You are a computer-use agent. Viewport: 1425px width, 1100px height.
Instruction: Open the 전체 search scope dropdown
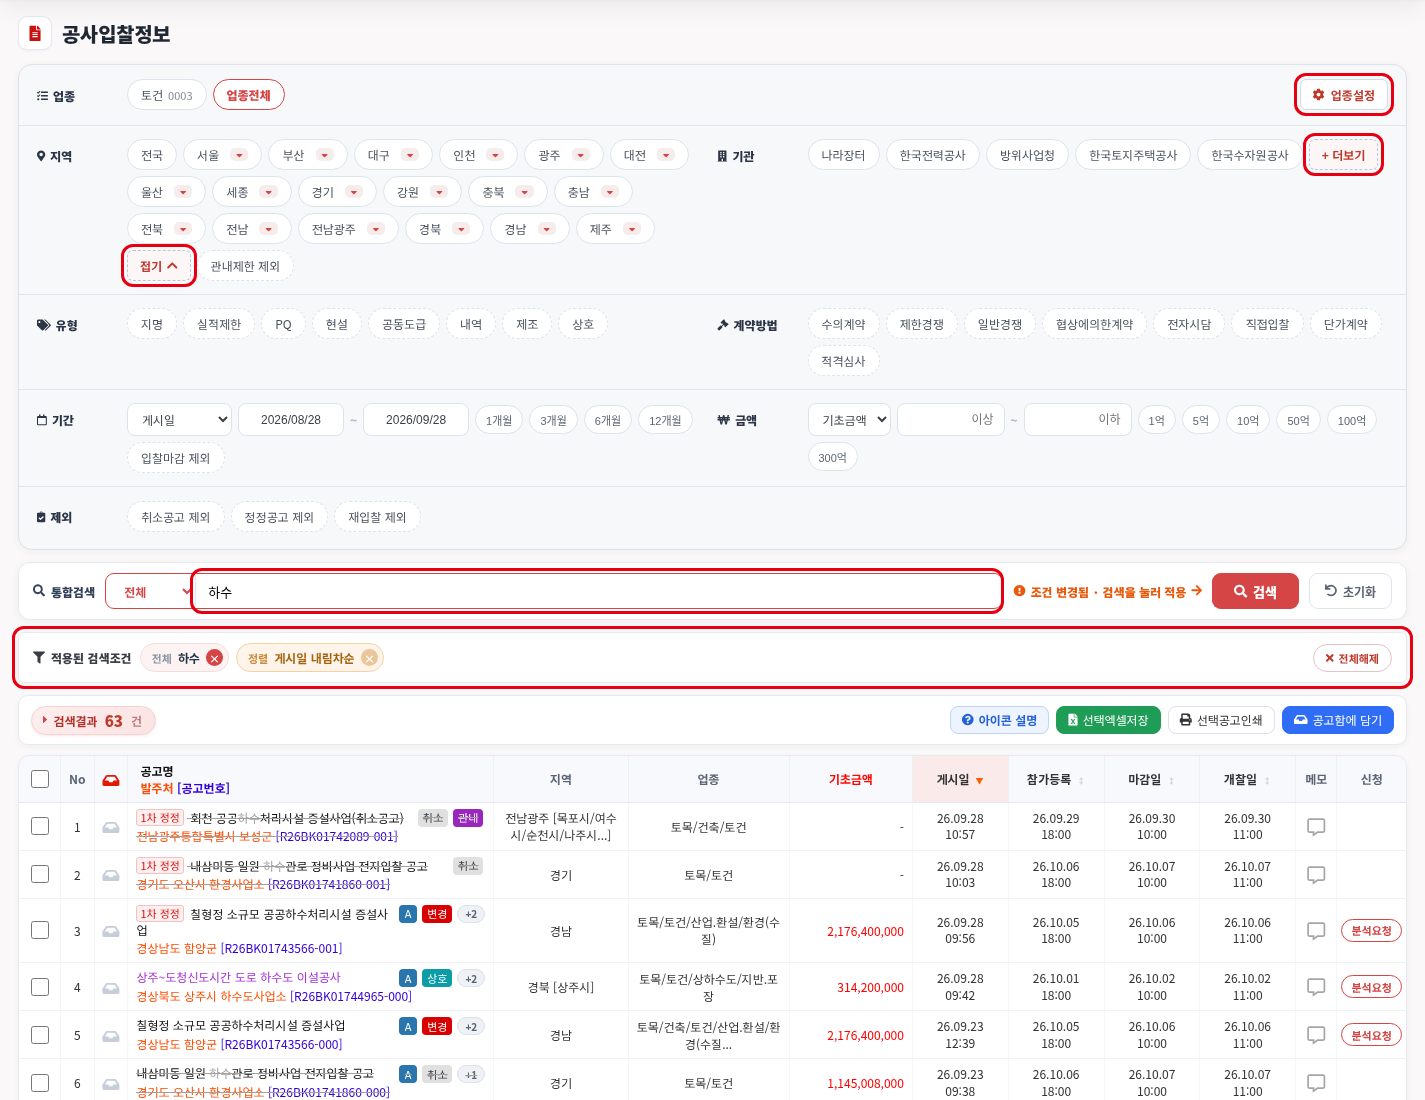tap(149, 592)
